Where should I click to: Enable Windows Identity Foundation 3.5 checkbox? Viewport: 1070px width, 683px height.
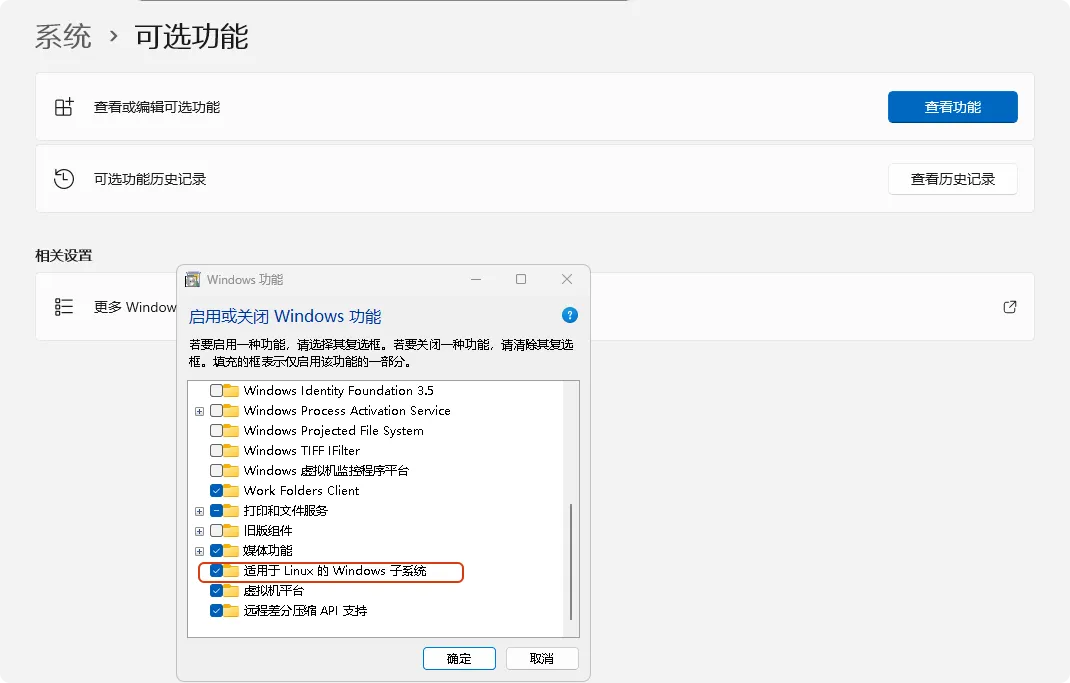[216, 391]
